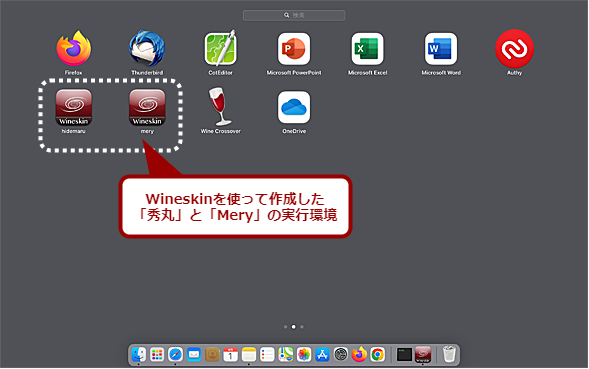Image resolution: width=589 pixels, height=369 pixels.
Task: Select the current middle page dot
Action: coord(294,327)
